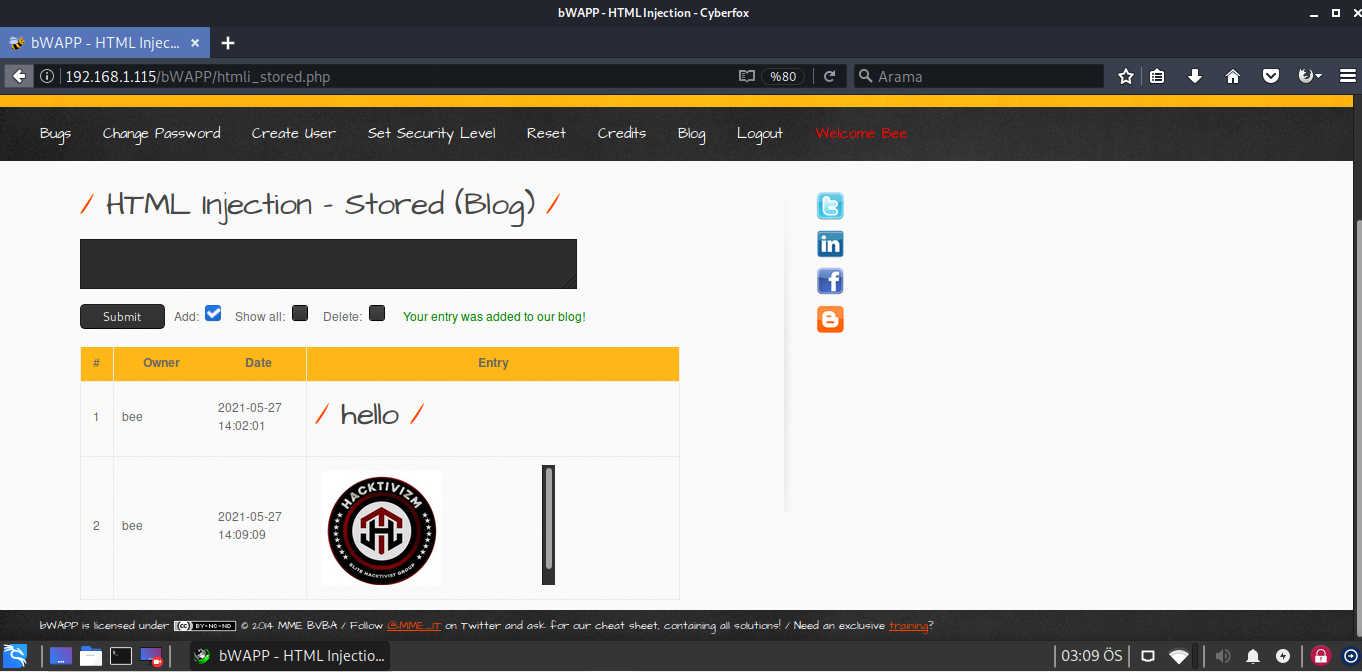The height and width of the screenshot is (672, 1362).
Task: View the Credits page
Action: click(622, 133)
